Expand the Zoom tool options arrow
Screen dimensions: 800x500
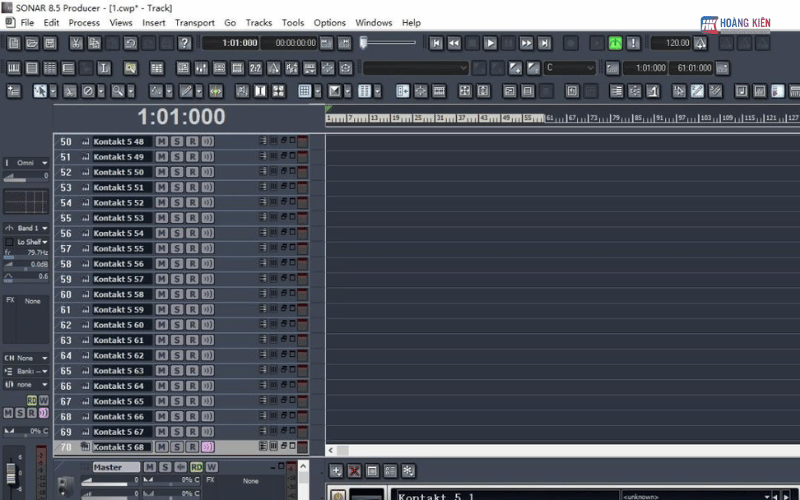(x=131, y=91)
